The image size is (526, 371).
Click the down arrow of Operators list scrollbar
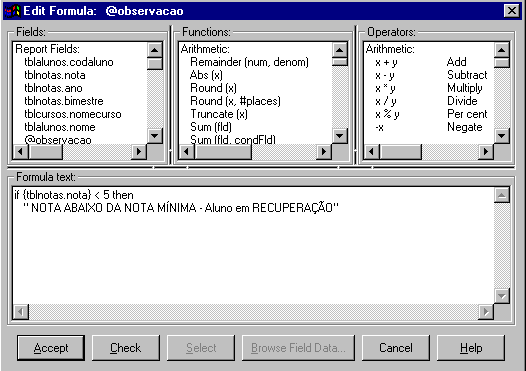[x=502, y=136]
